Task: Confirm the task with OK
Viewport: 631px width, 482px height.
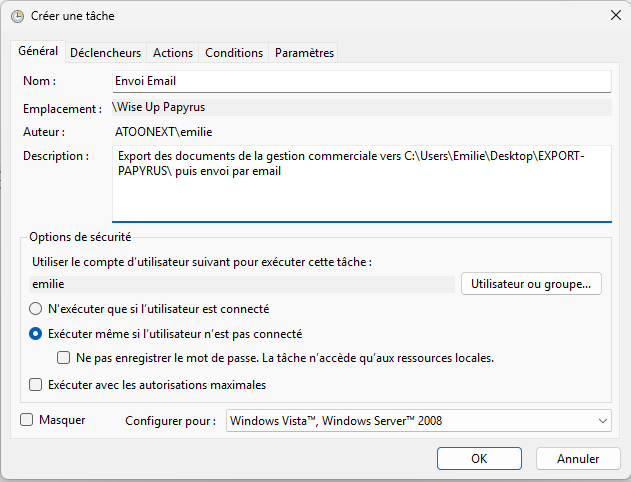Action: pos(479,458)
